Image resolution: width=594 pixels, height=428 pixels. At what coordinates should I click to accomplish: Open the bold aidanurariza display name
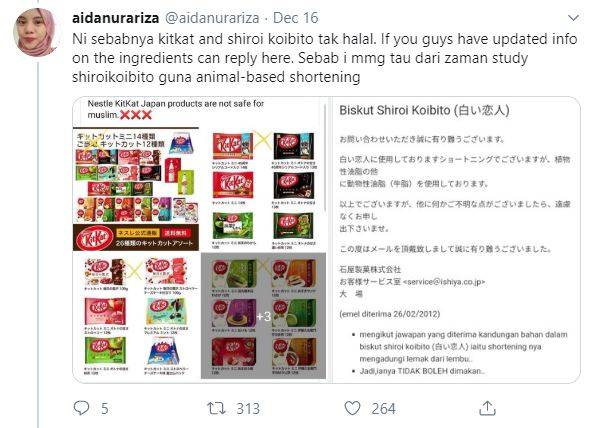point(116,18)
